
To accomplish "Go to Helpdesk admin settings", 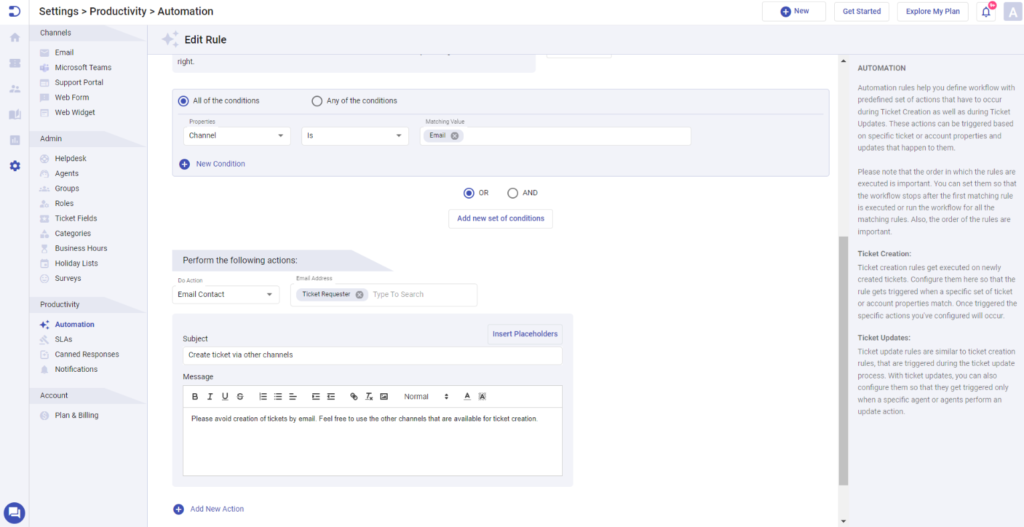I will tap(71, 159).
